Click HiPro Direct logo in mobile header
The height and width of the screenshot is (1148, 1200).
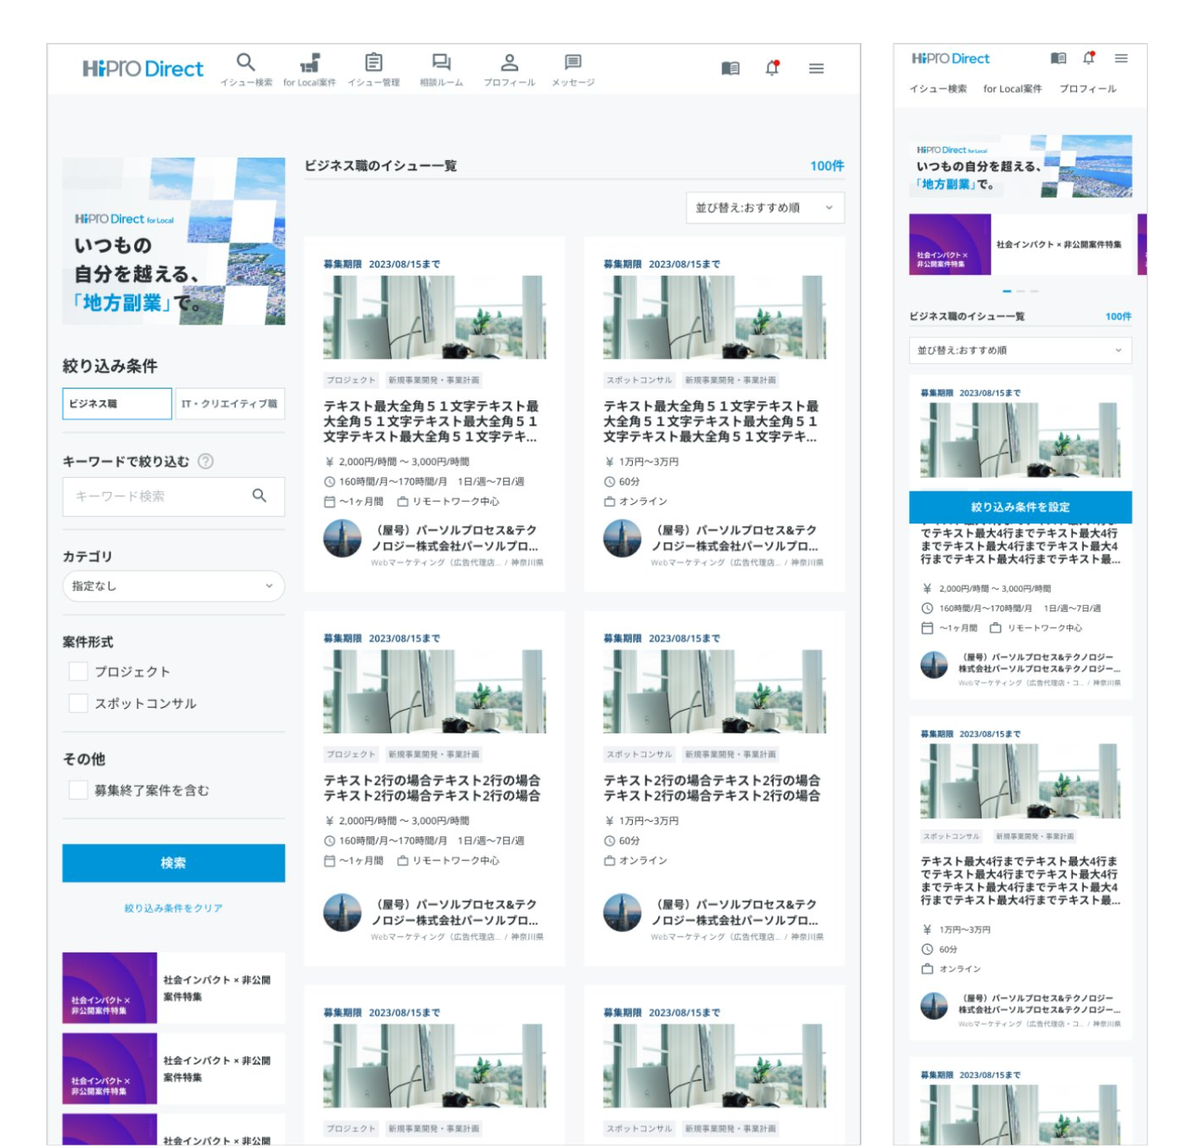pos(950,58)
